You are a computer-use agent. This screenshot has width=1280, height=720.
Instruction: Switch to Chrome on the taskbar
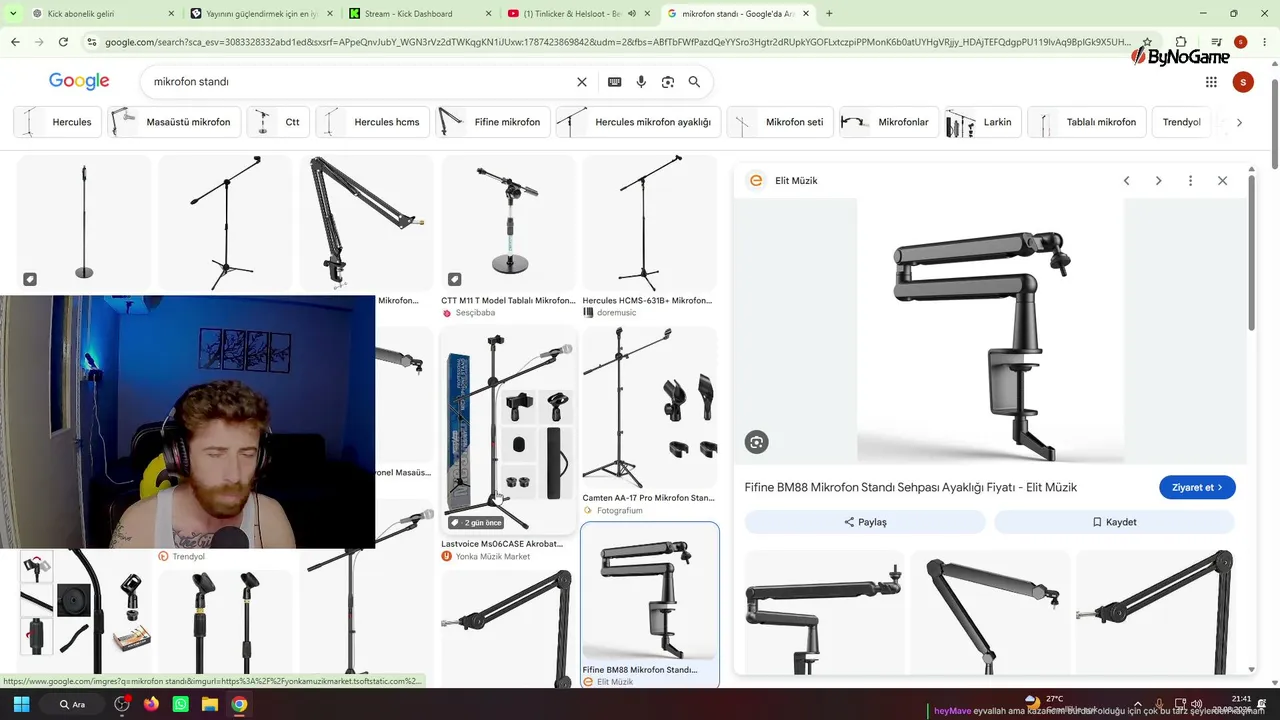pyautogui.click(x=239, y=704)
